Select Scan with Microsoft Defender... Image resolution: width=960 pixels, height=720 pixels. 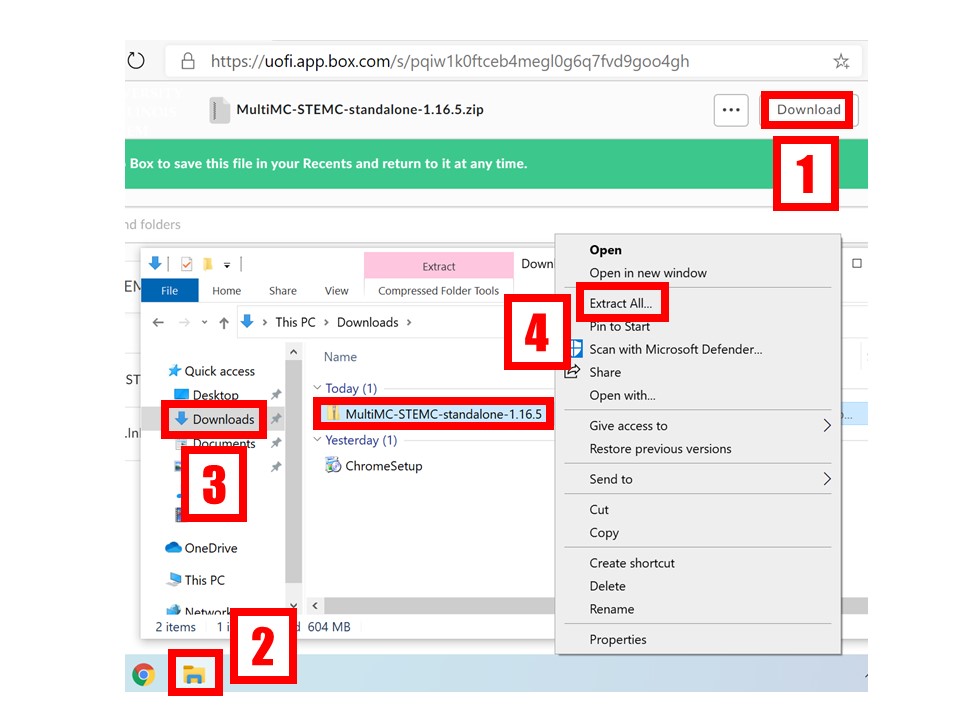pyautogui.click(x=676, y=349)
